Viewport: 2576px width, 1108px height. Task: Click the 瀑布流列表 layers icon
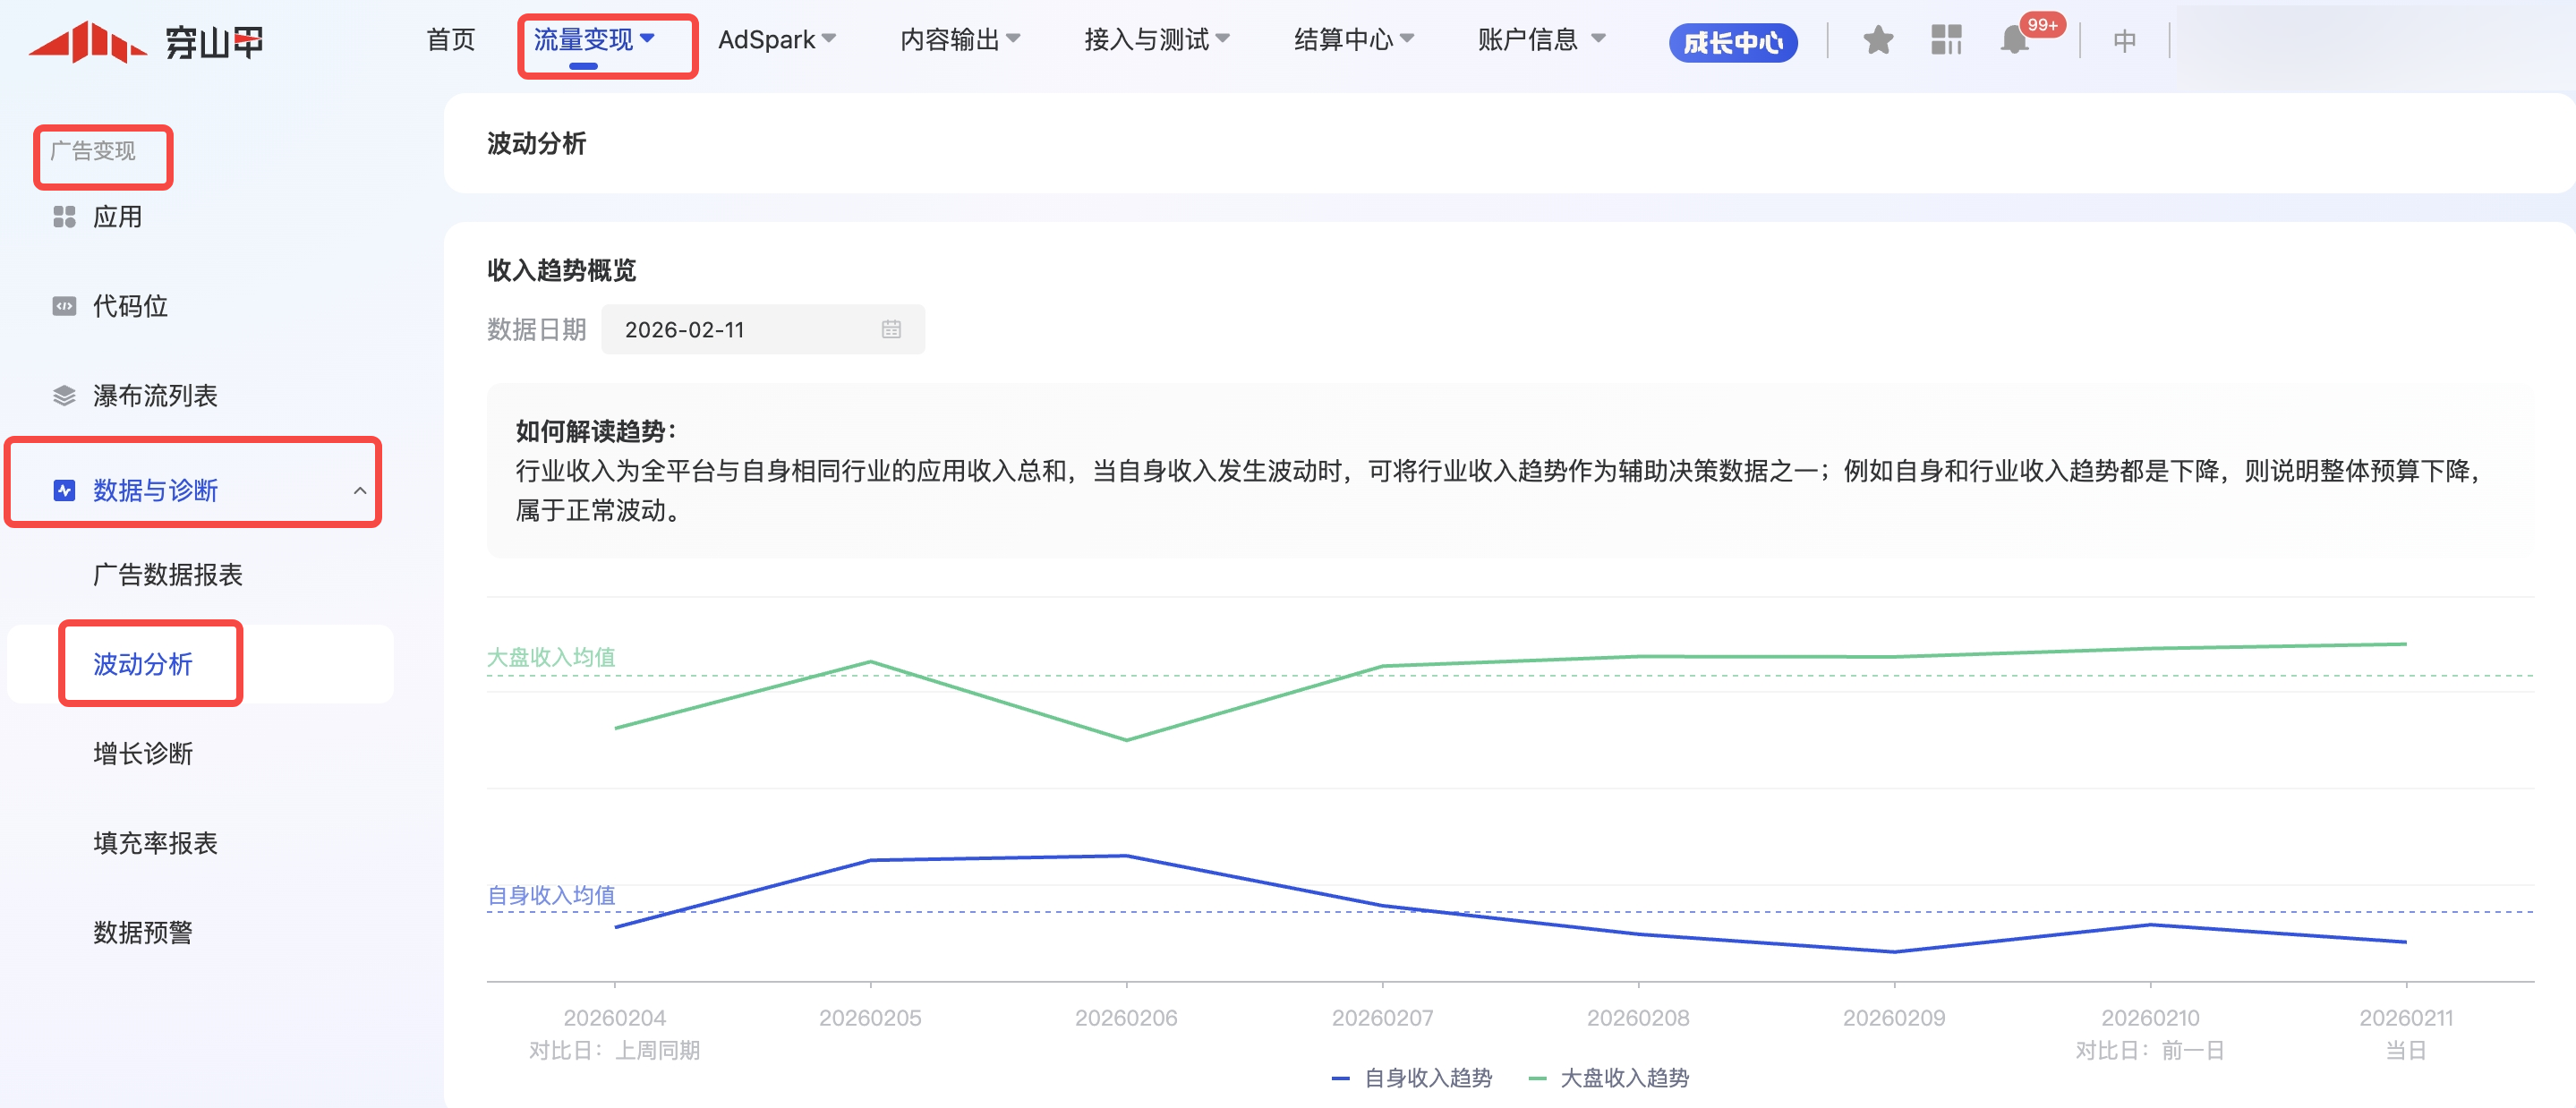pyautogui.click(x=64, y=396)
